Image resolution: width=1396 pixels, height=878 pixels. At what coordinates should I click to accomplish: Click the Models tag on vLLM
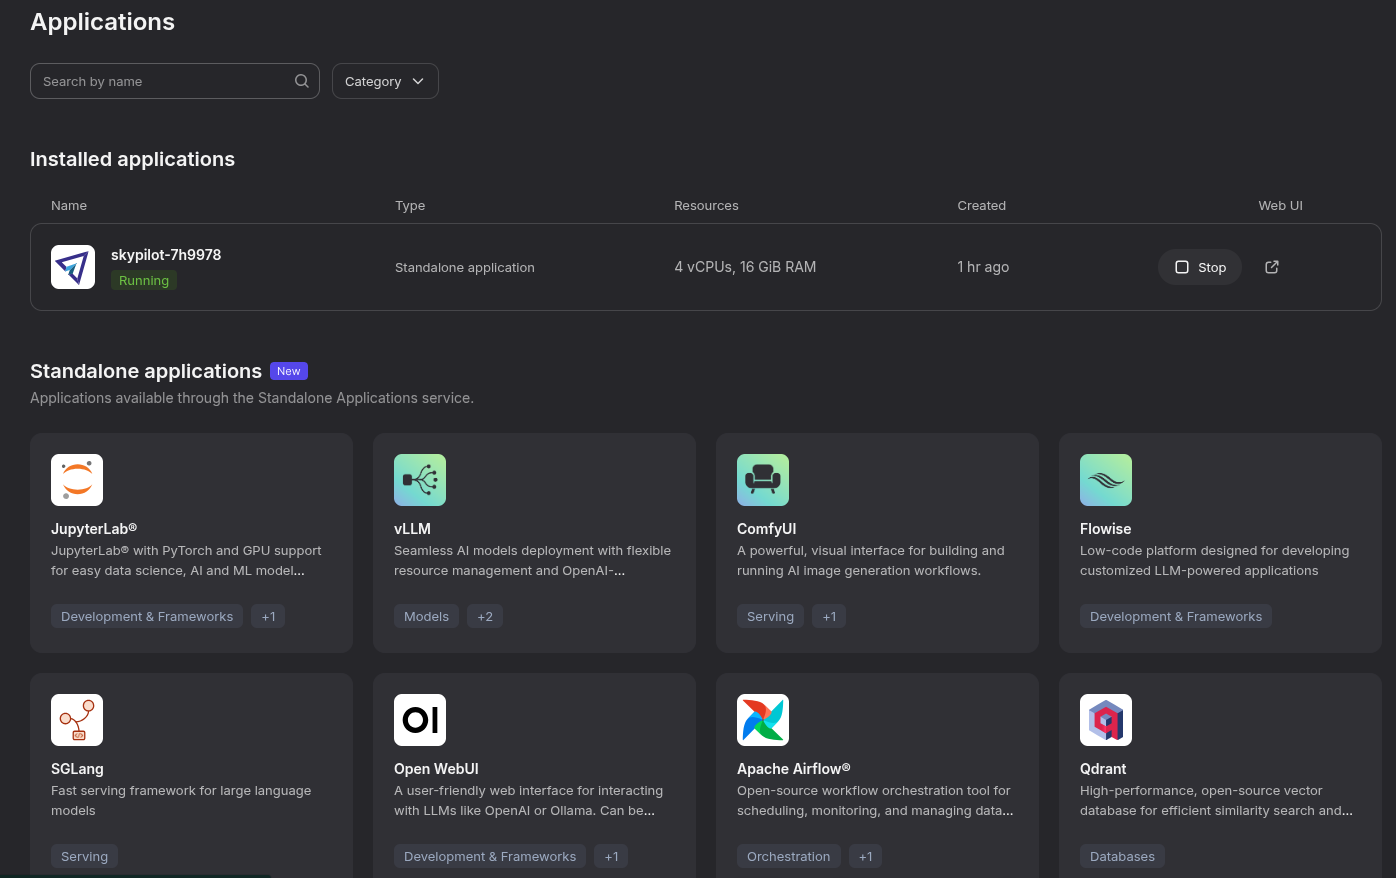click(426, 616)
